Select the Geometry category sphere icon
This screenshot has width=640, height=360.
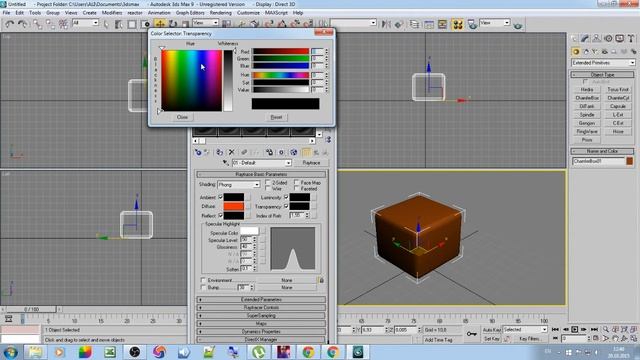(576, 52)
